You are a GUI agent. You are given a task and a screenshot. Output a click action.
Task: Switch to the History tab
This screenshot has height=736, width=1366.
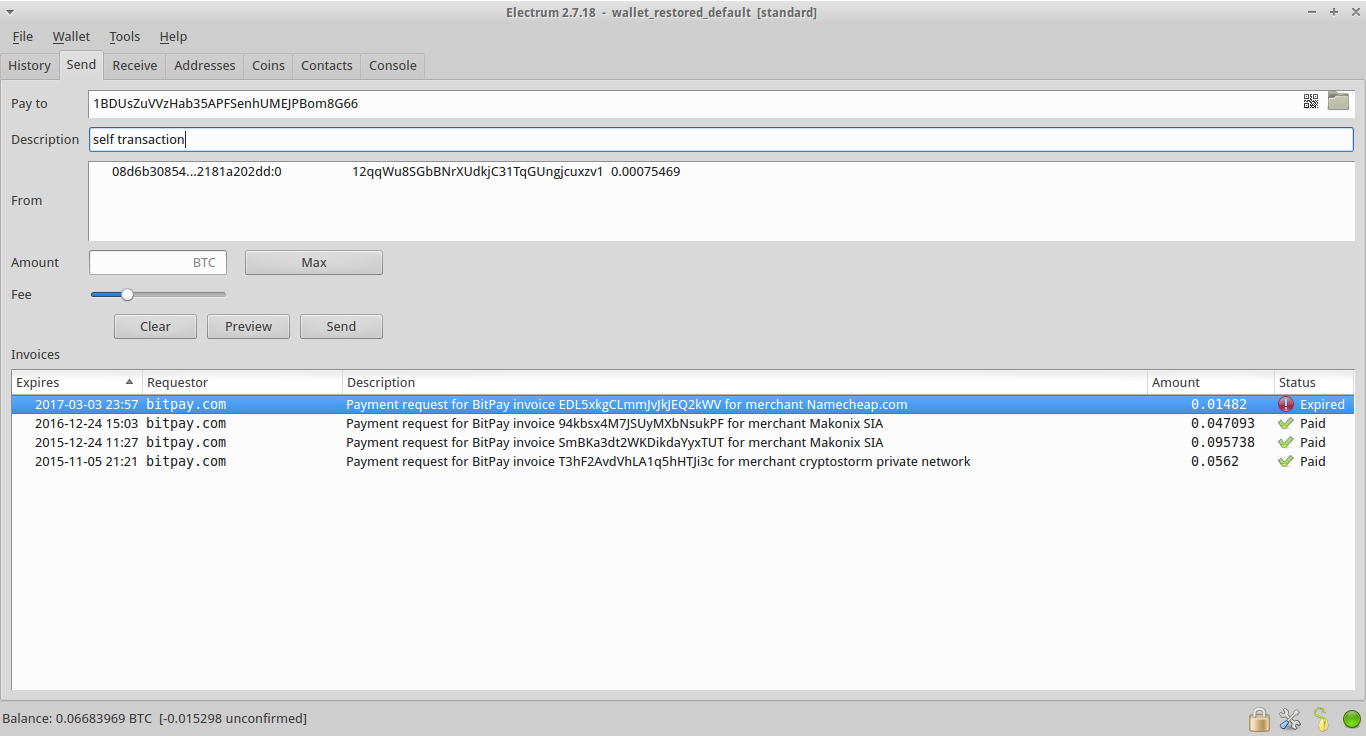click(29, 66)
